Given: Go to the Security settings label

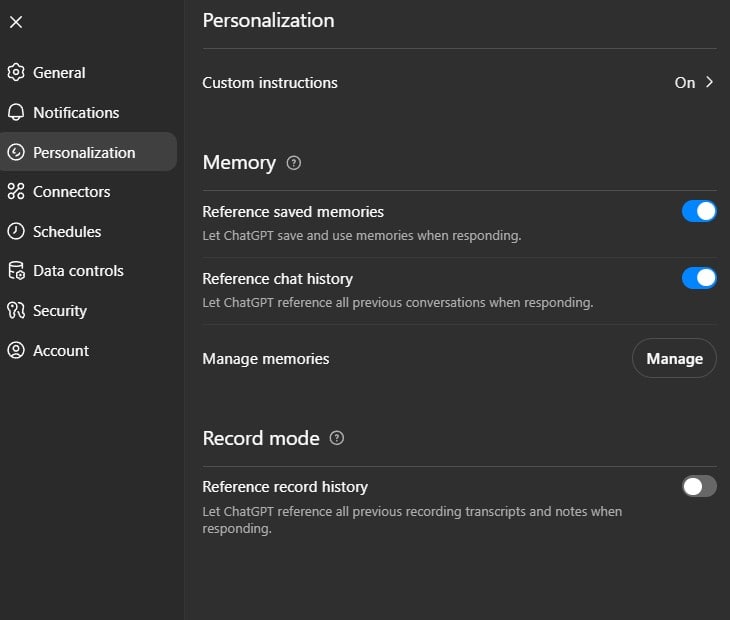Looking at the screenshot, I should (60, 311).
